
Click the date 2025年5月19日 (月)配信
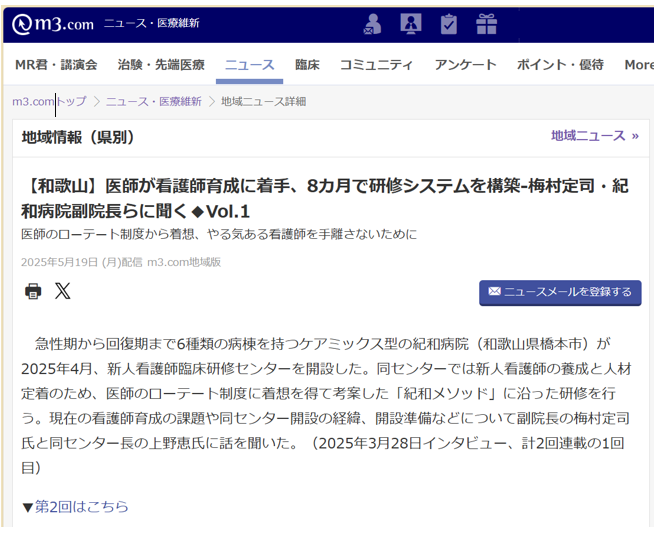(82, 262)
